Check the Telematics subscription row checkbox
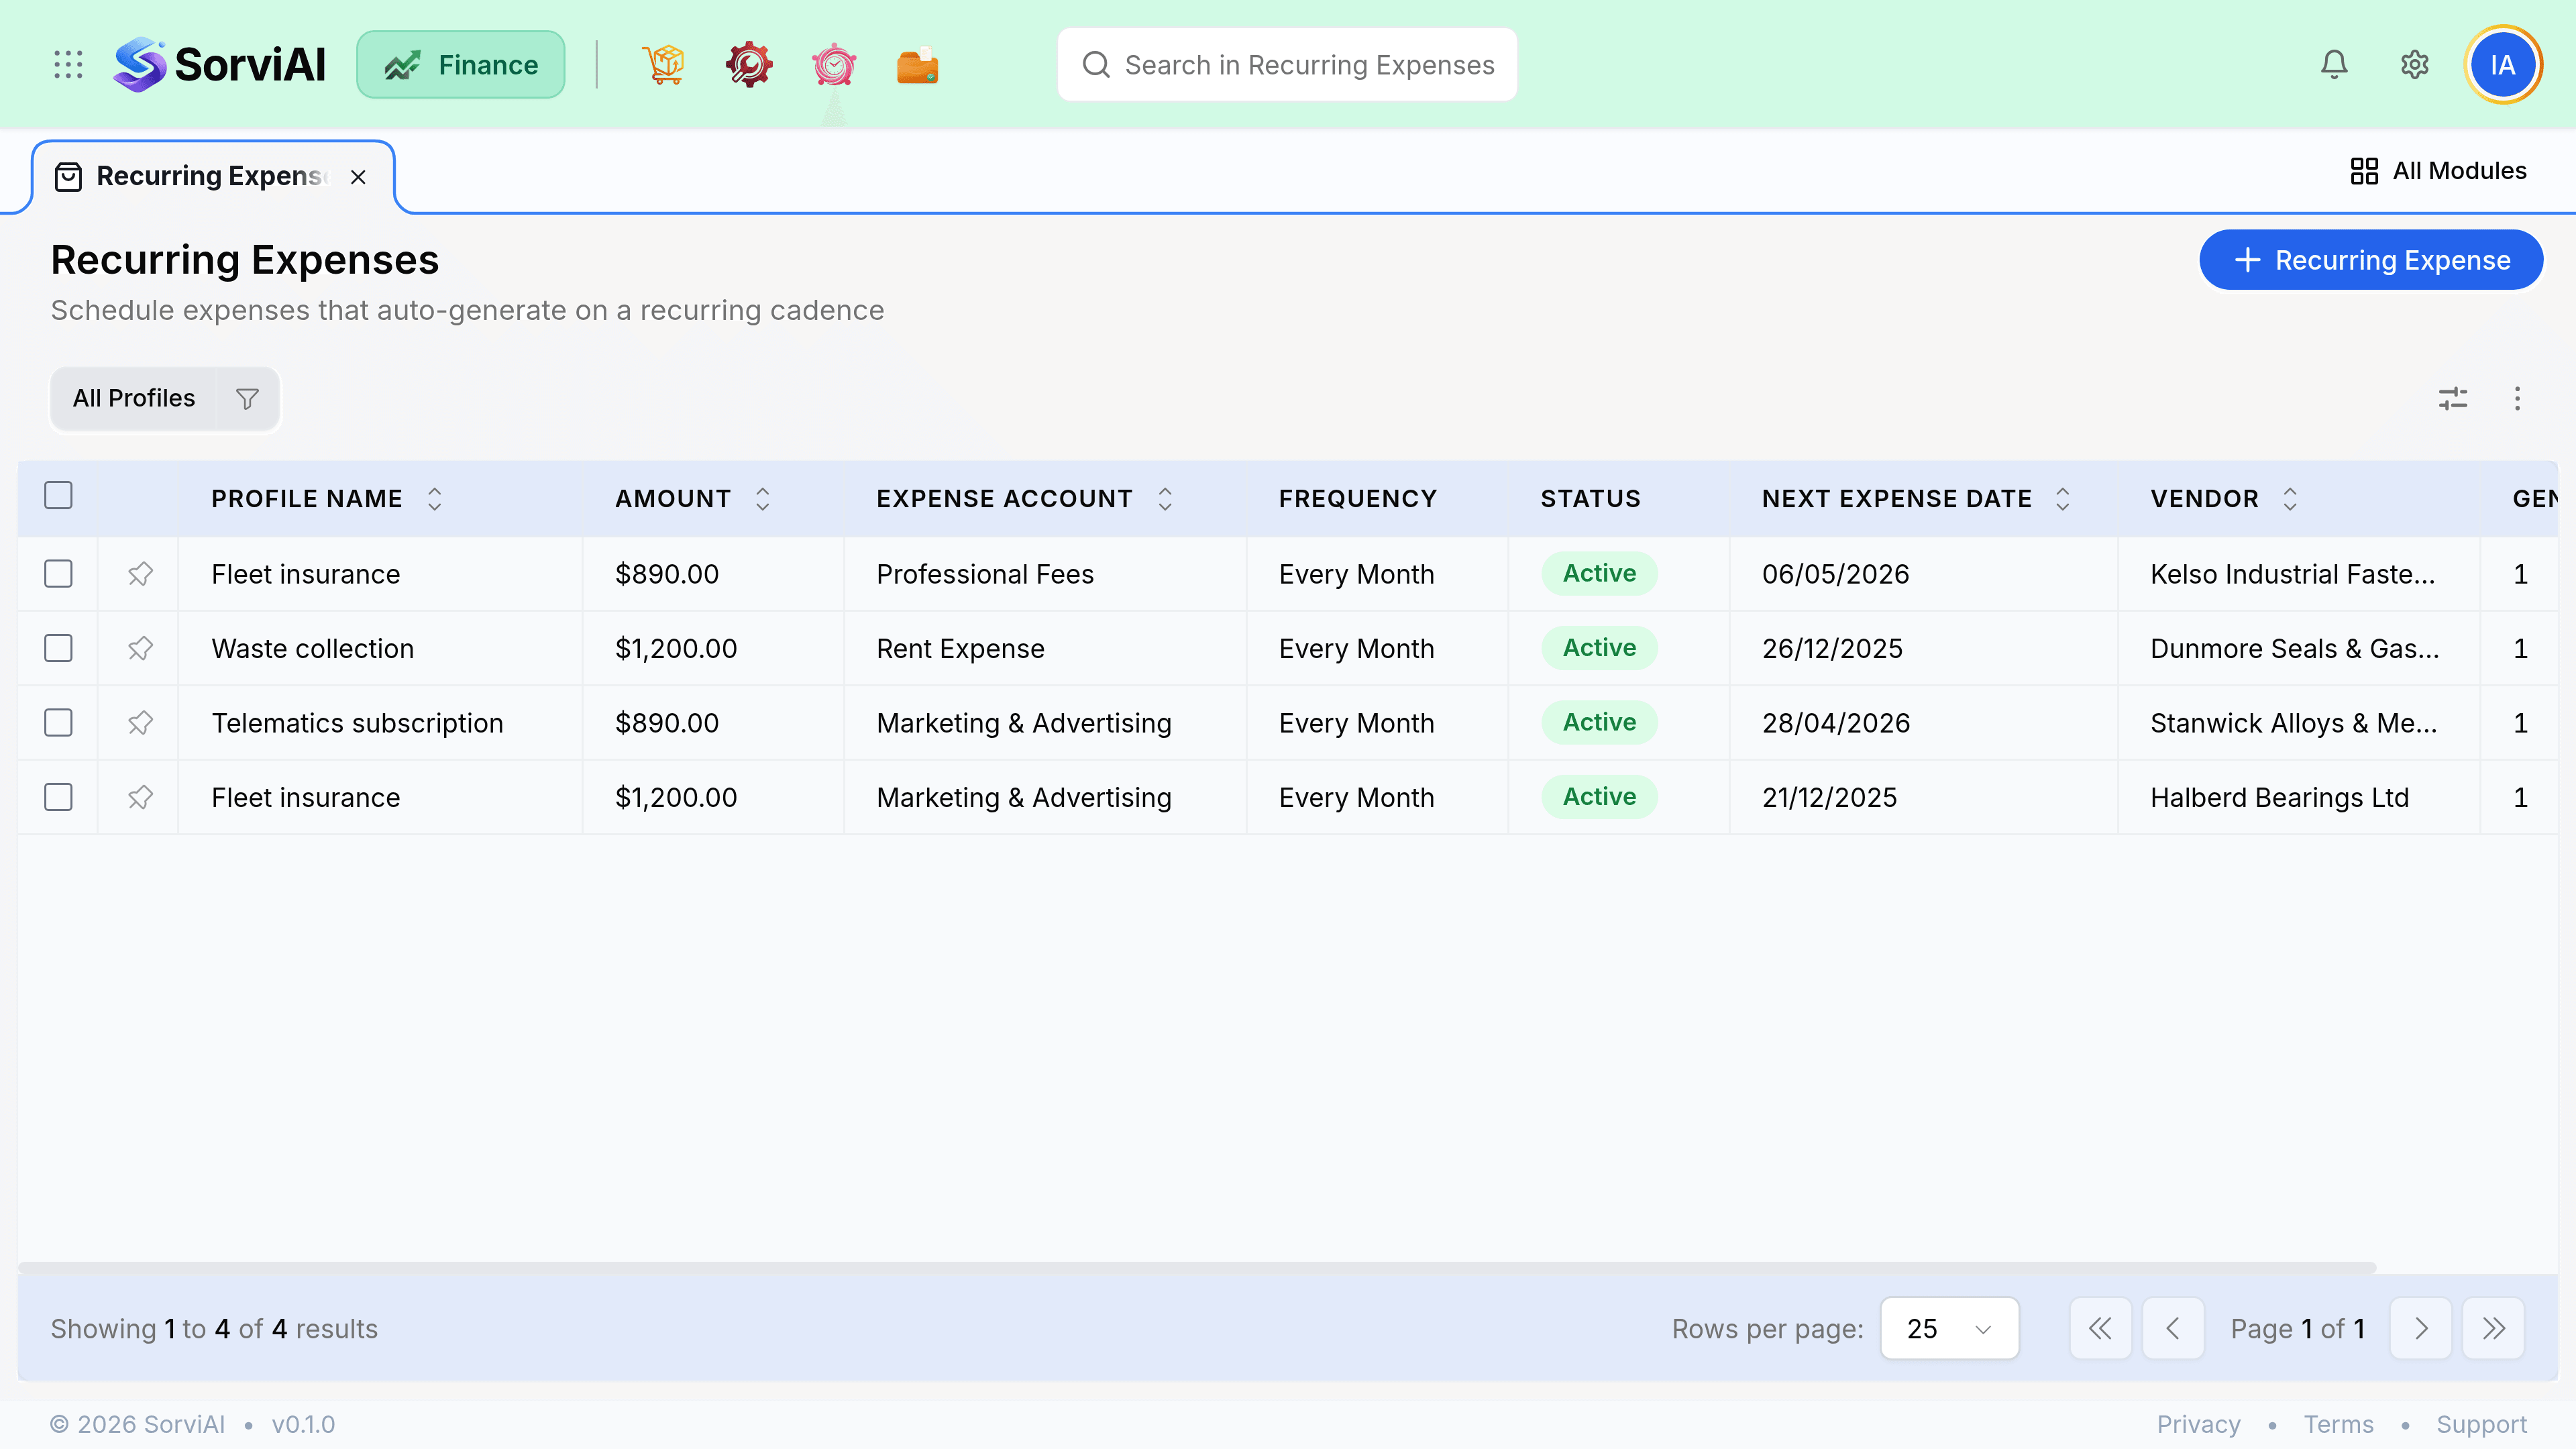Viewport: 2576px width, 1449px height. [59, 723]
